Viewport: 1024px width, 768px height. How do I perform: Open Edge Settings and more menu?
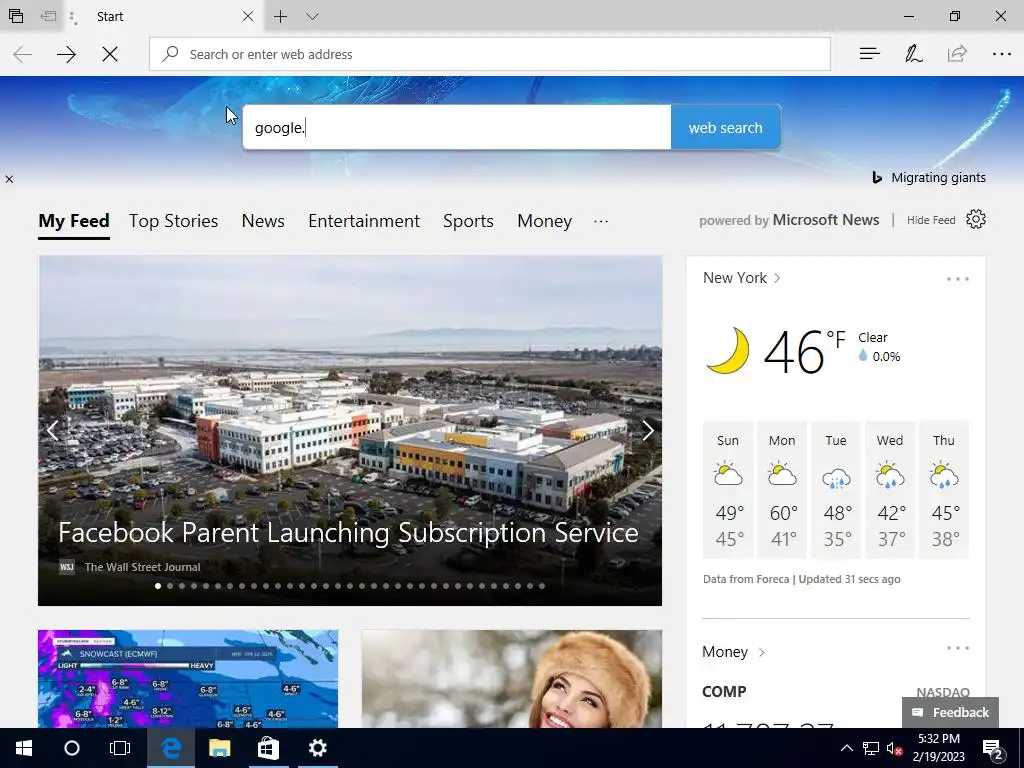click(x=1001, y=54)
